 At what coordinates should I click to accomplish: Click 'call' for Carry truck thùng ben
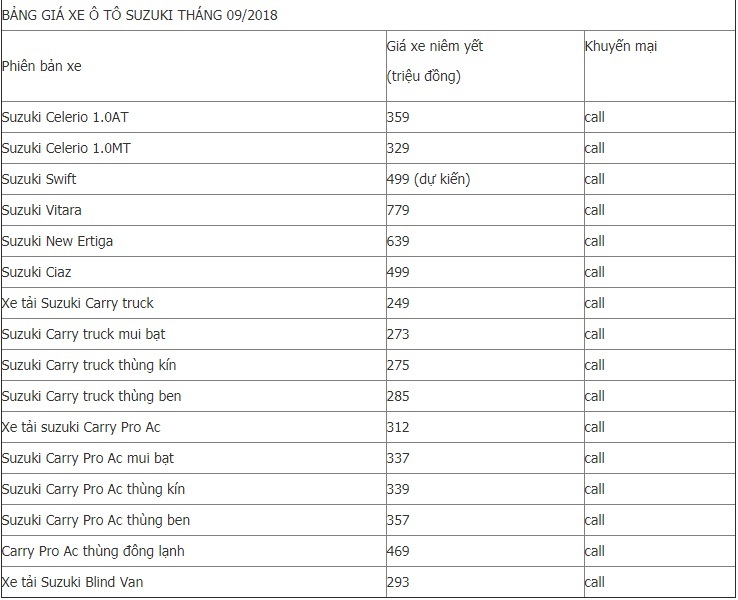click(x=595, y=396)
